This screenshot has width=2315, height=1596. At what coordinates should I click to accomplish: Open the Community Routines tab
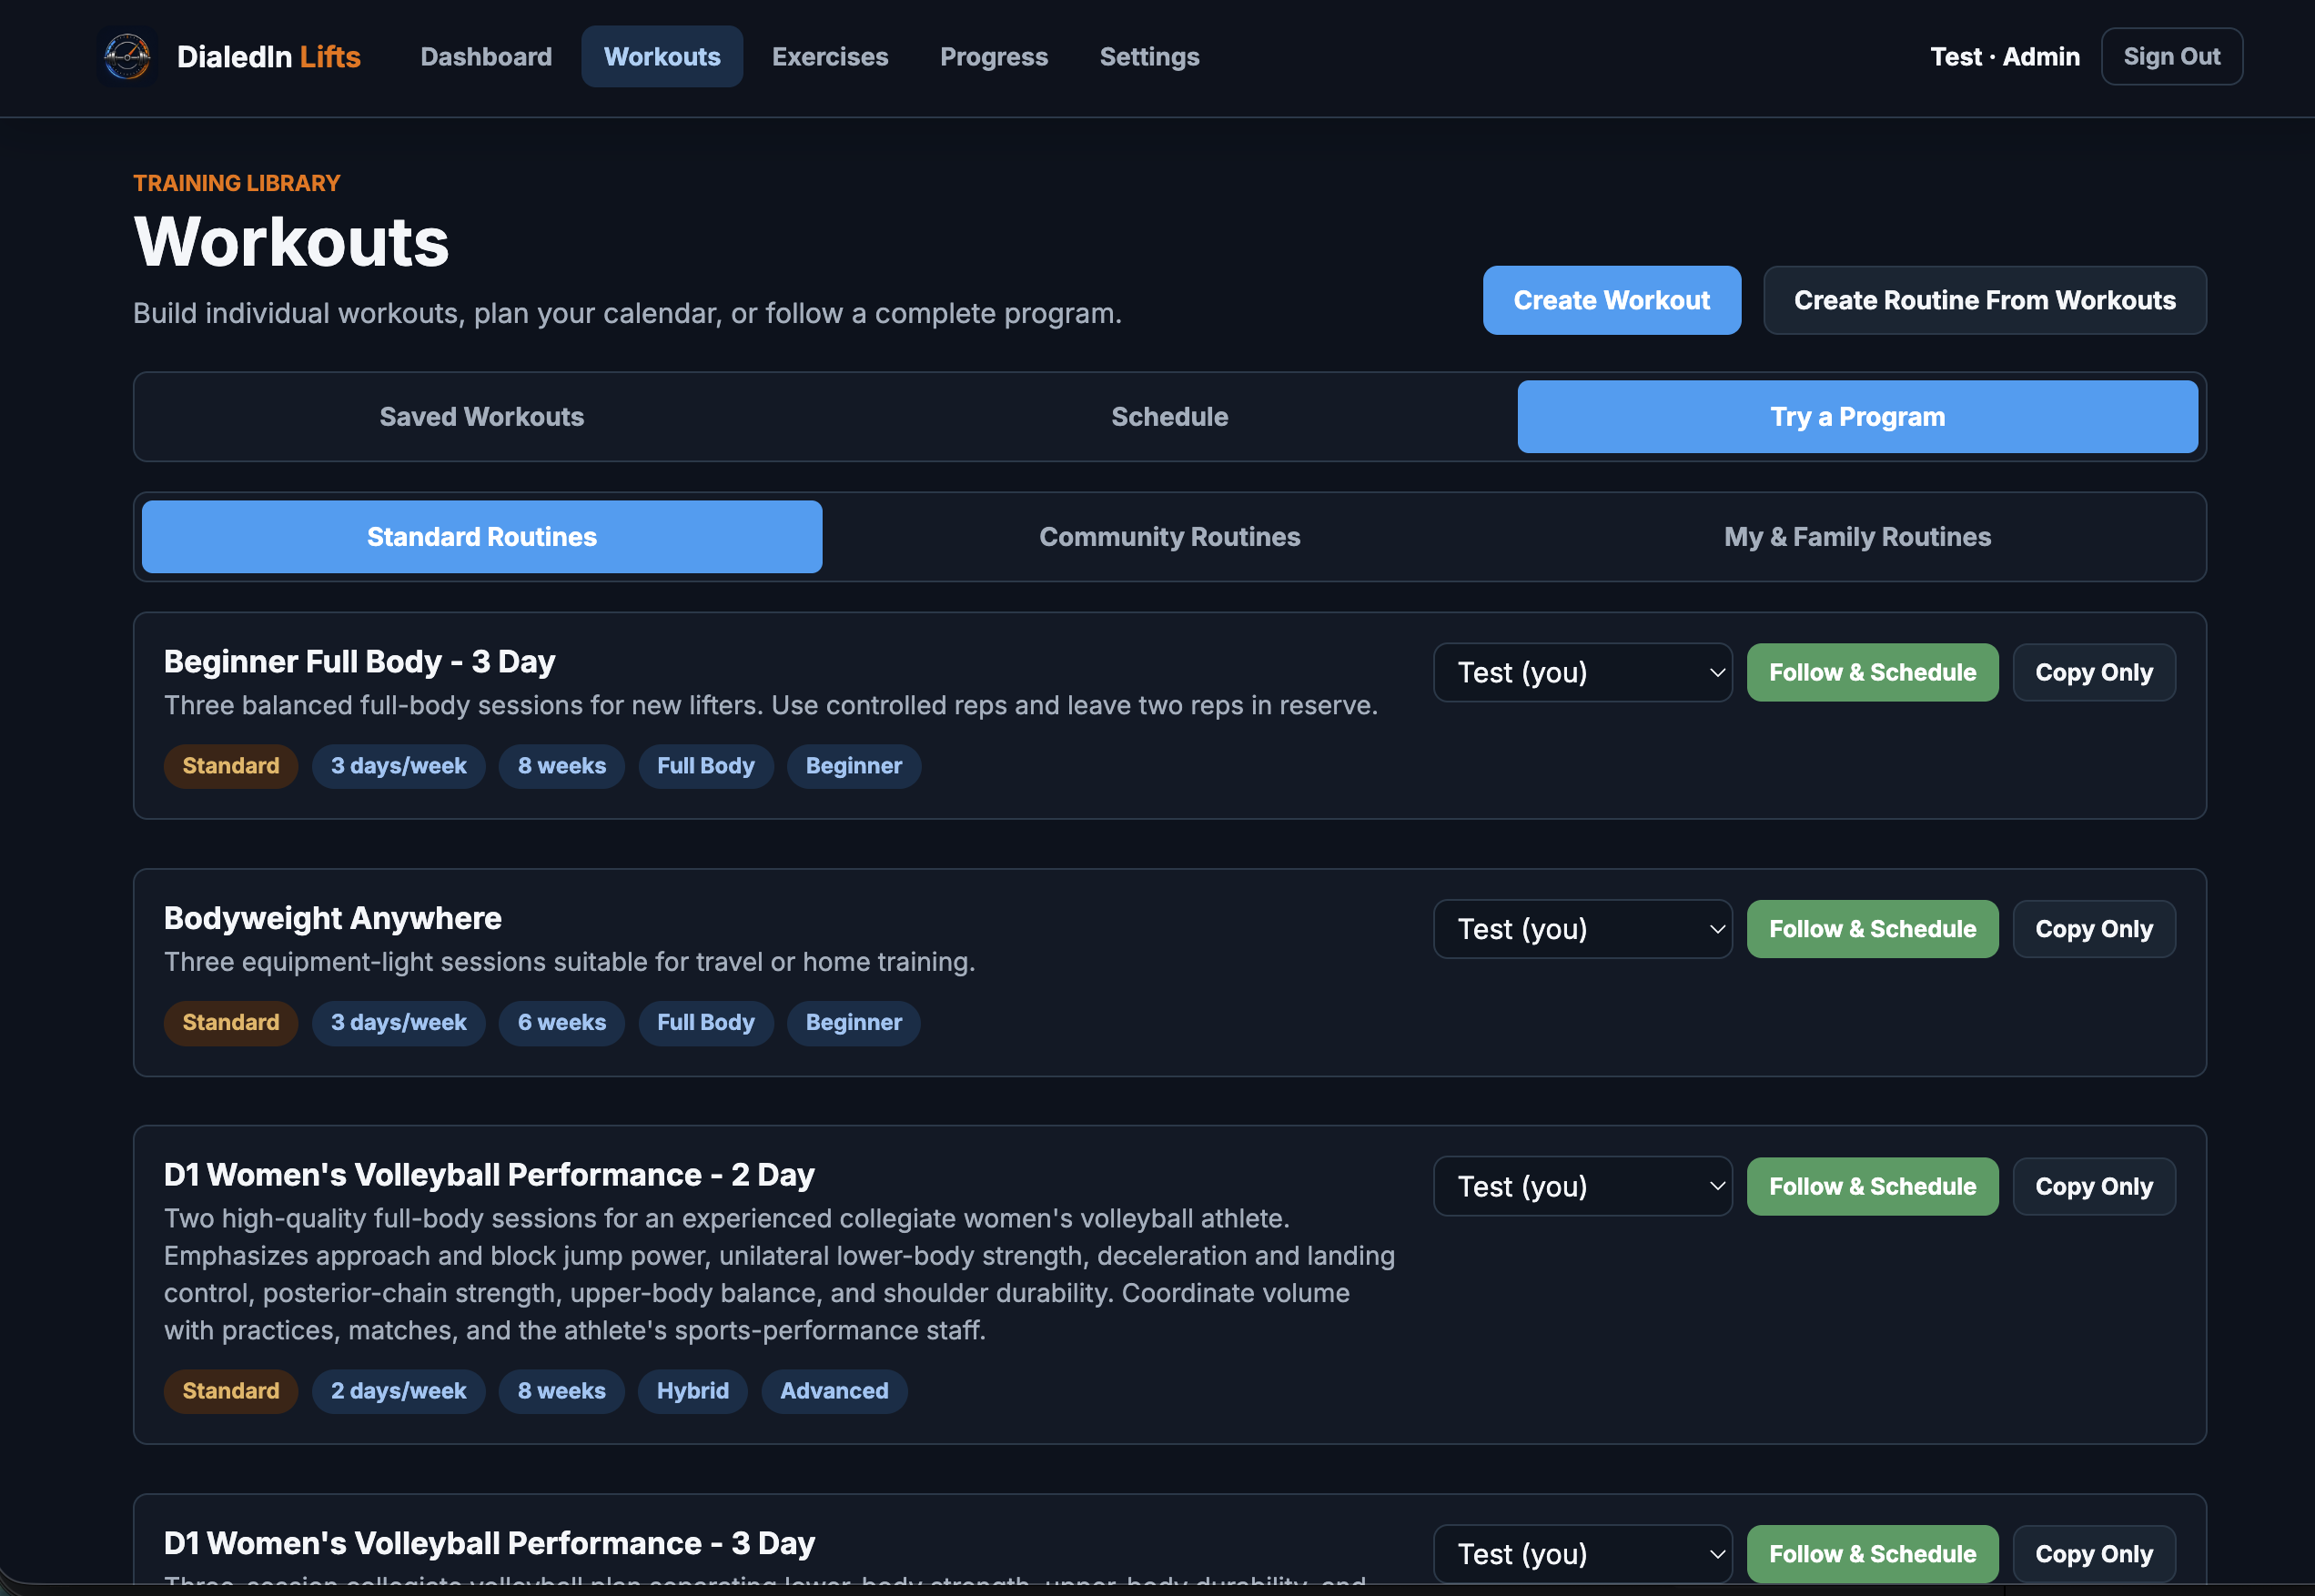1170,537
